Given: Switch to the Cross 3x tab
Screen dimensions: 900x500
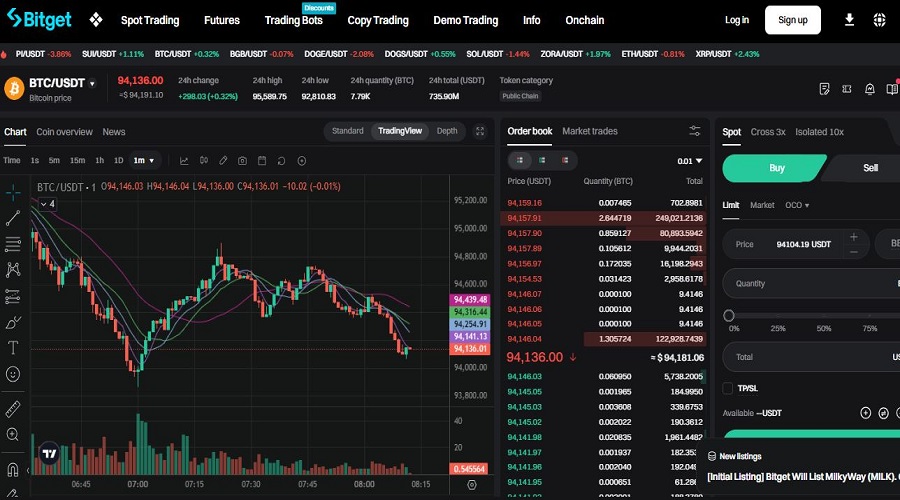Looking at the screenshot, I should click(767, 131).
